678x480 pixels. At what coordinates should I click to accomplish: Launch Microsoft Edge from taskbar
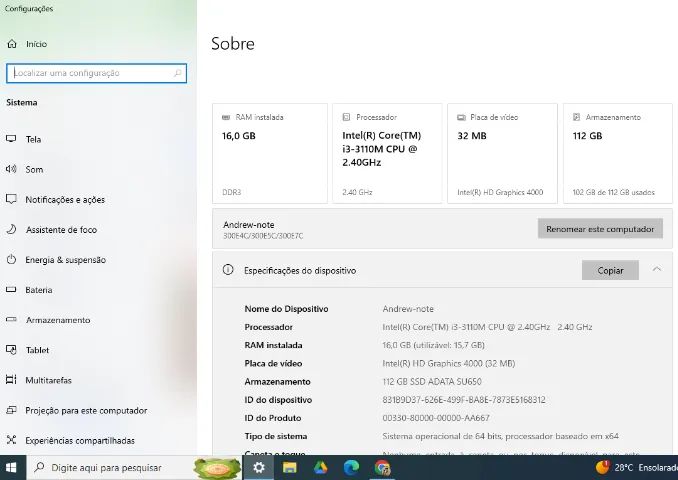(x=351, y=467)
